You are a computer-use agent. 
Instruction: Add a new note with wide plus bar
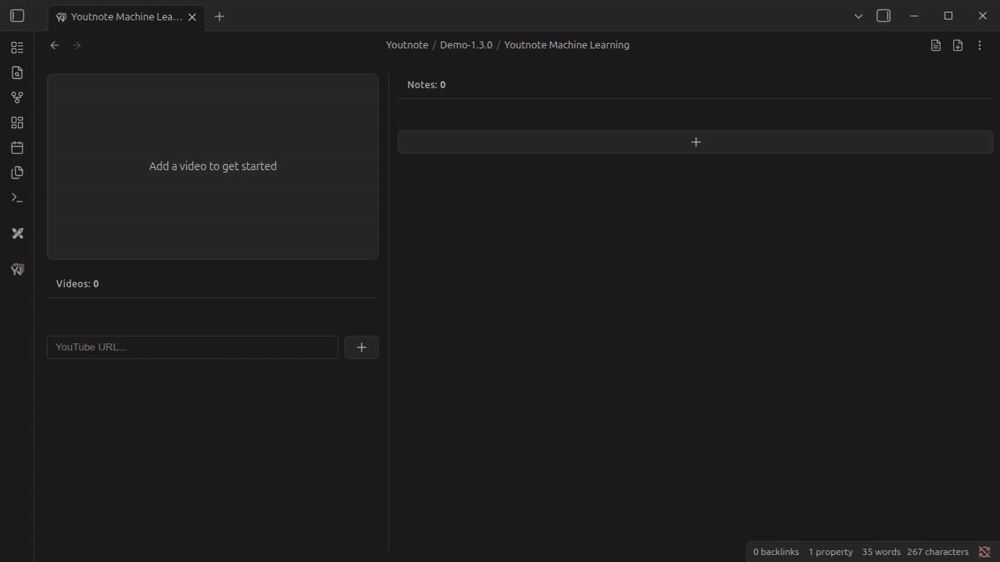[x=695, y=142]
